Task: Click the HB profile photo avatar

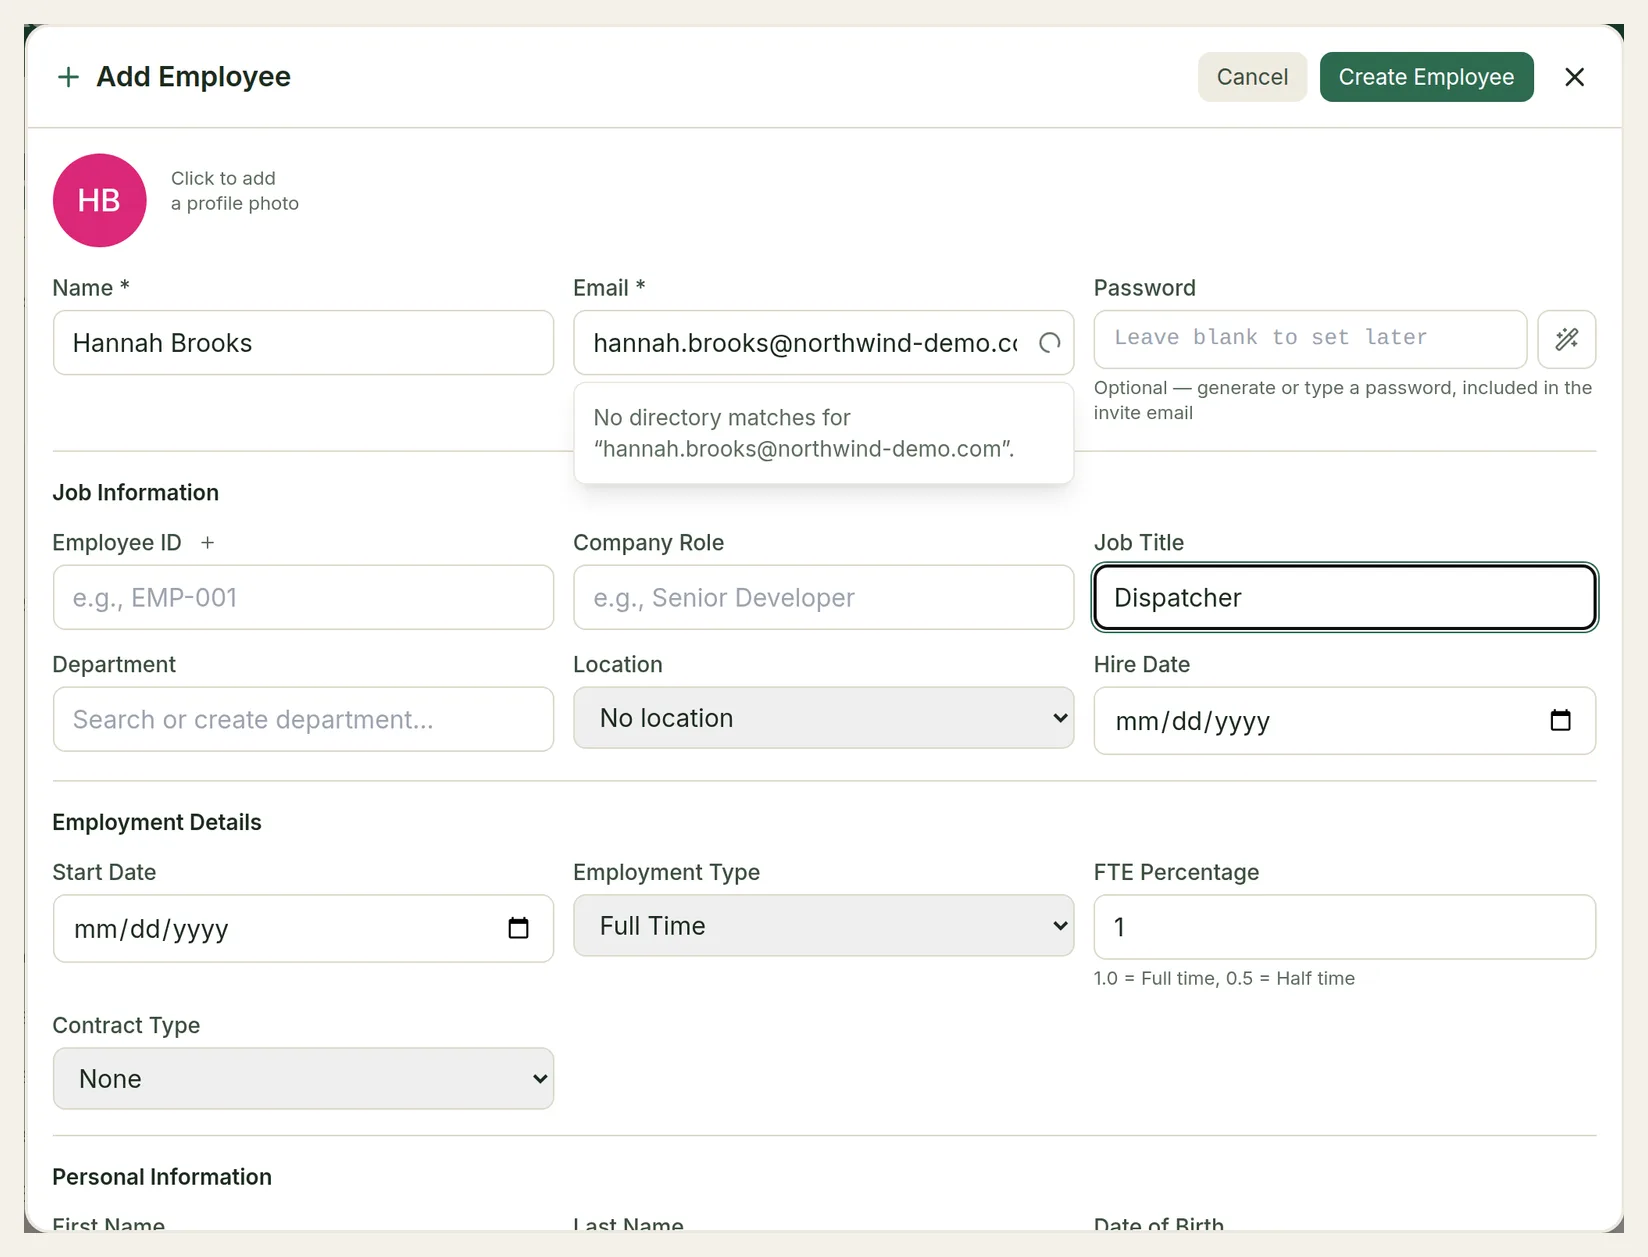Action: 100,200
